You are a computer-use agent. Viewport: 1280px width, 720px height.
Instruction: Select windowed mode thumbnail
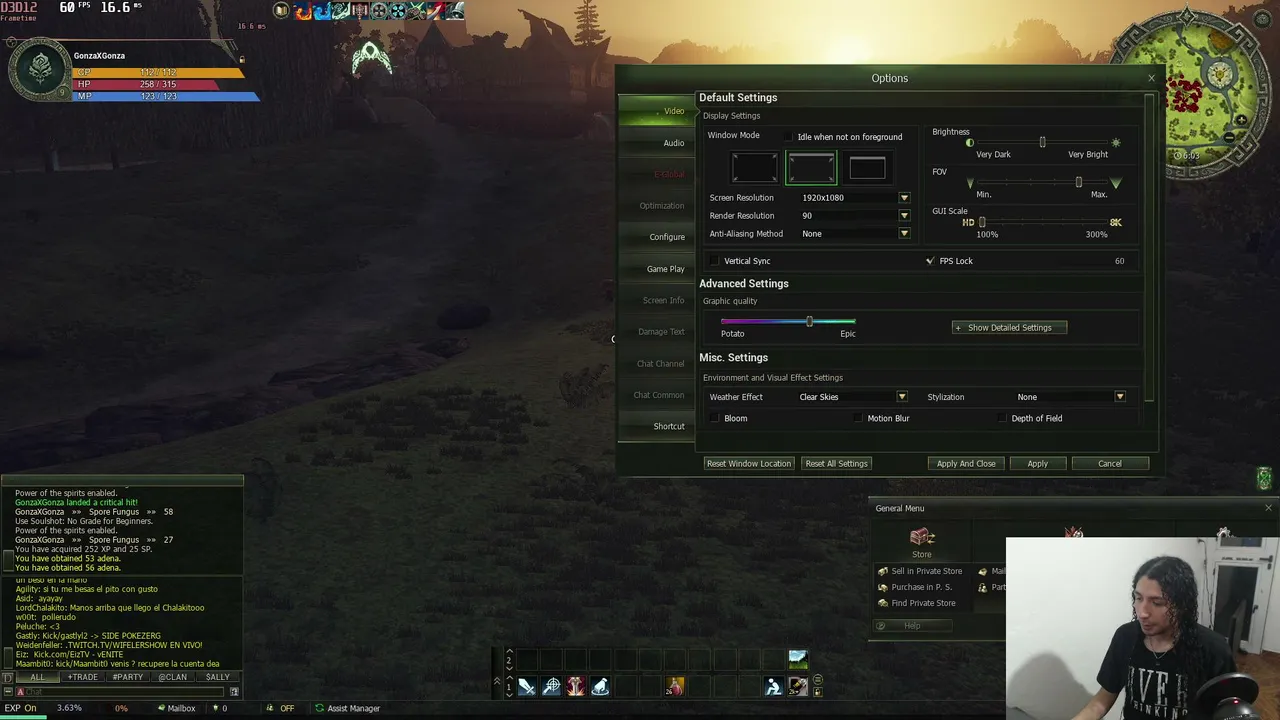coord(867,168)
